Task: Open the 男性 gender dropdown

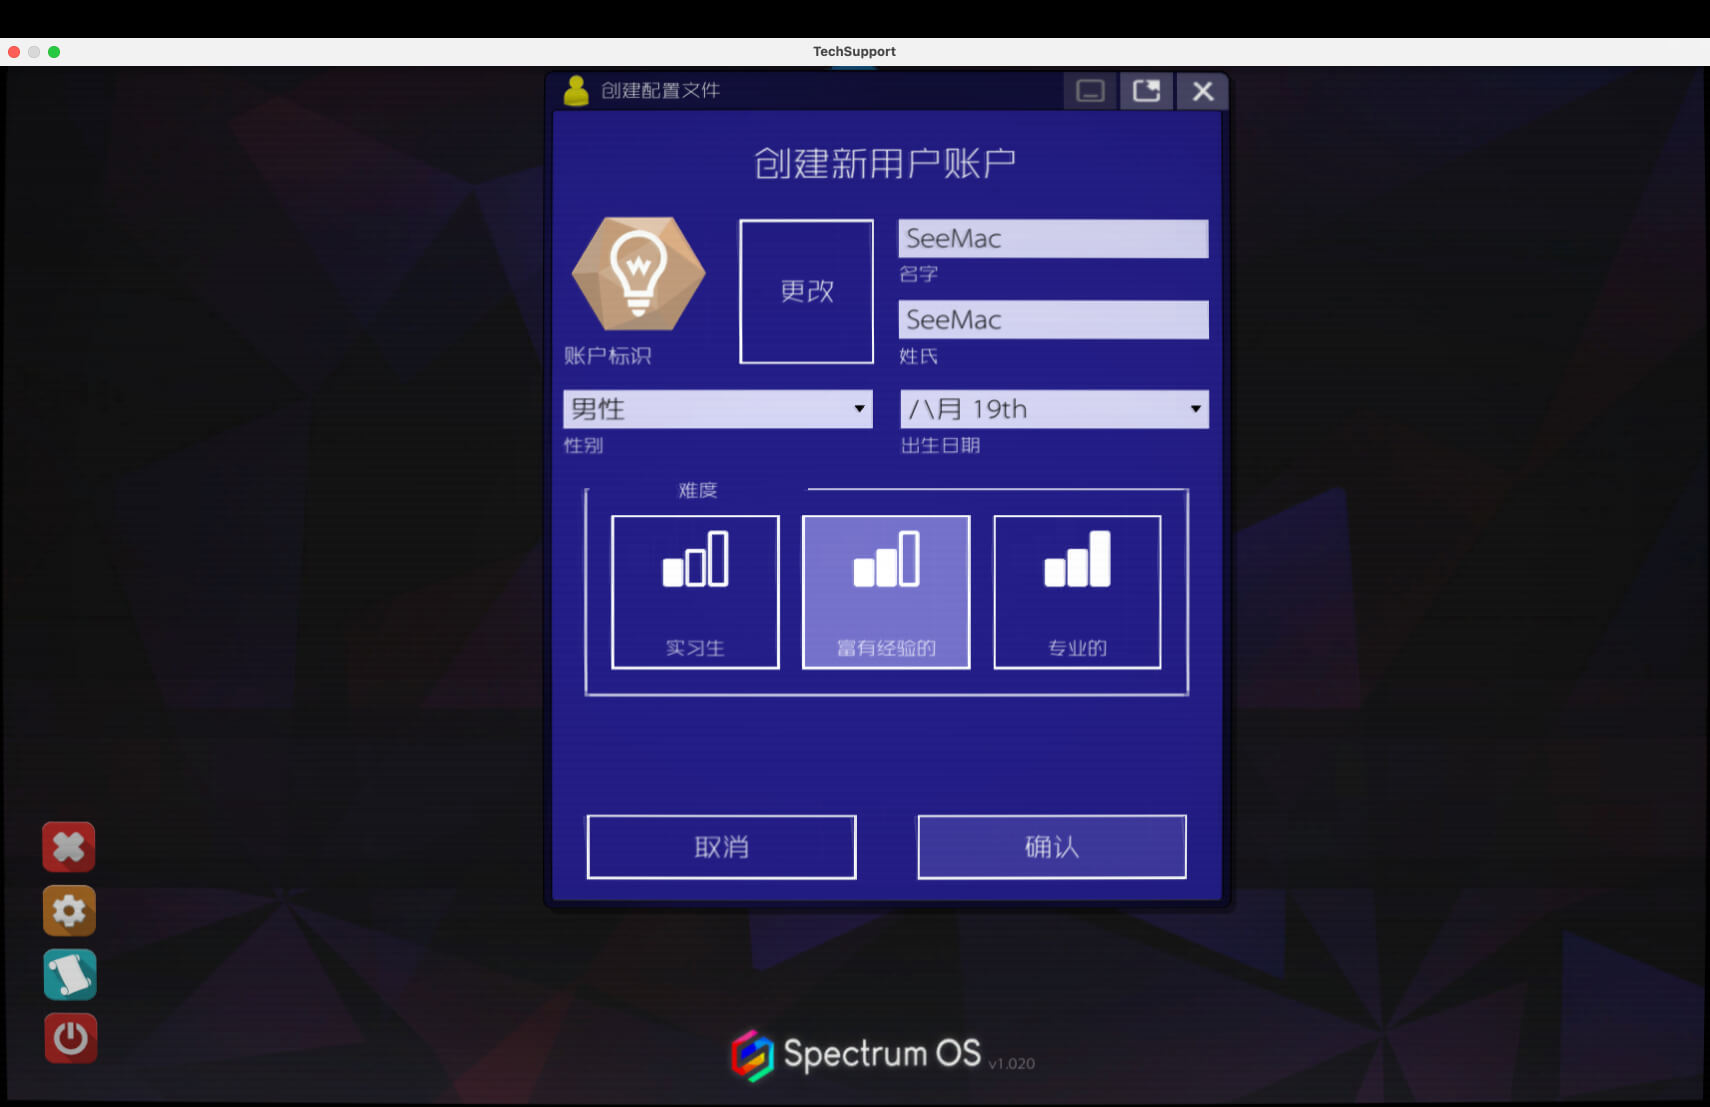Action: 717,409
